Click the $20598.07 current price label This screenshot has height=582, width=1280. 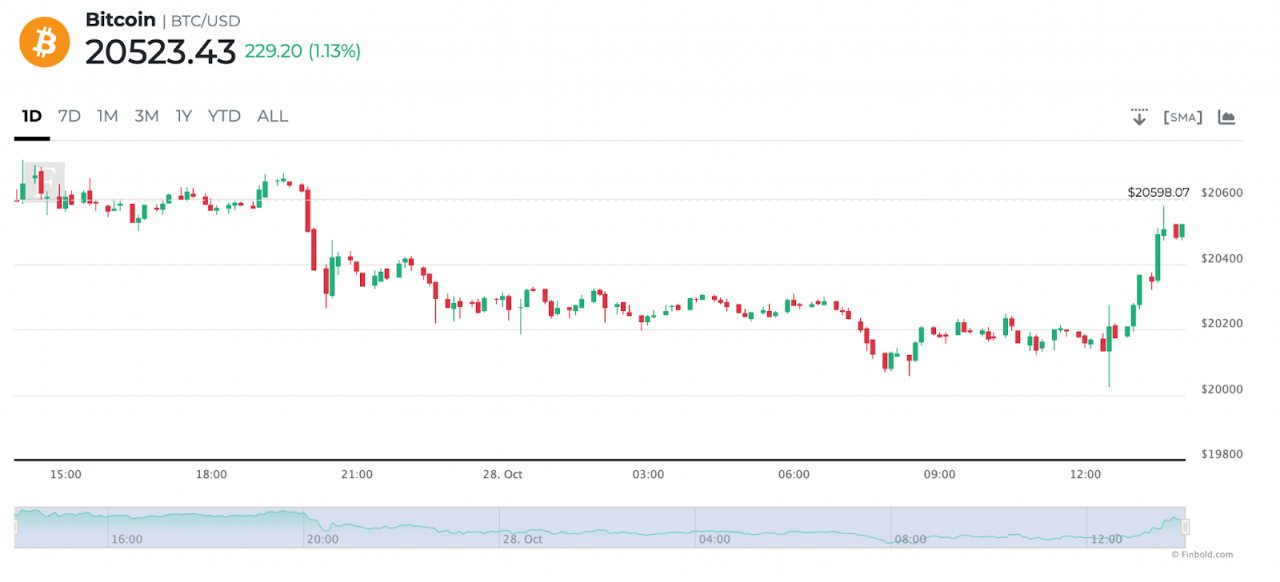(x=1158, y=192)
